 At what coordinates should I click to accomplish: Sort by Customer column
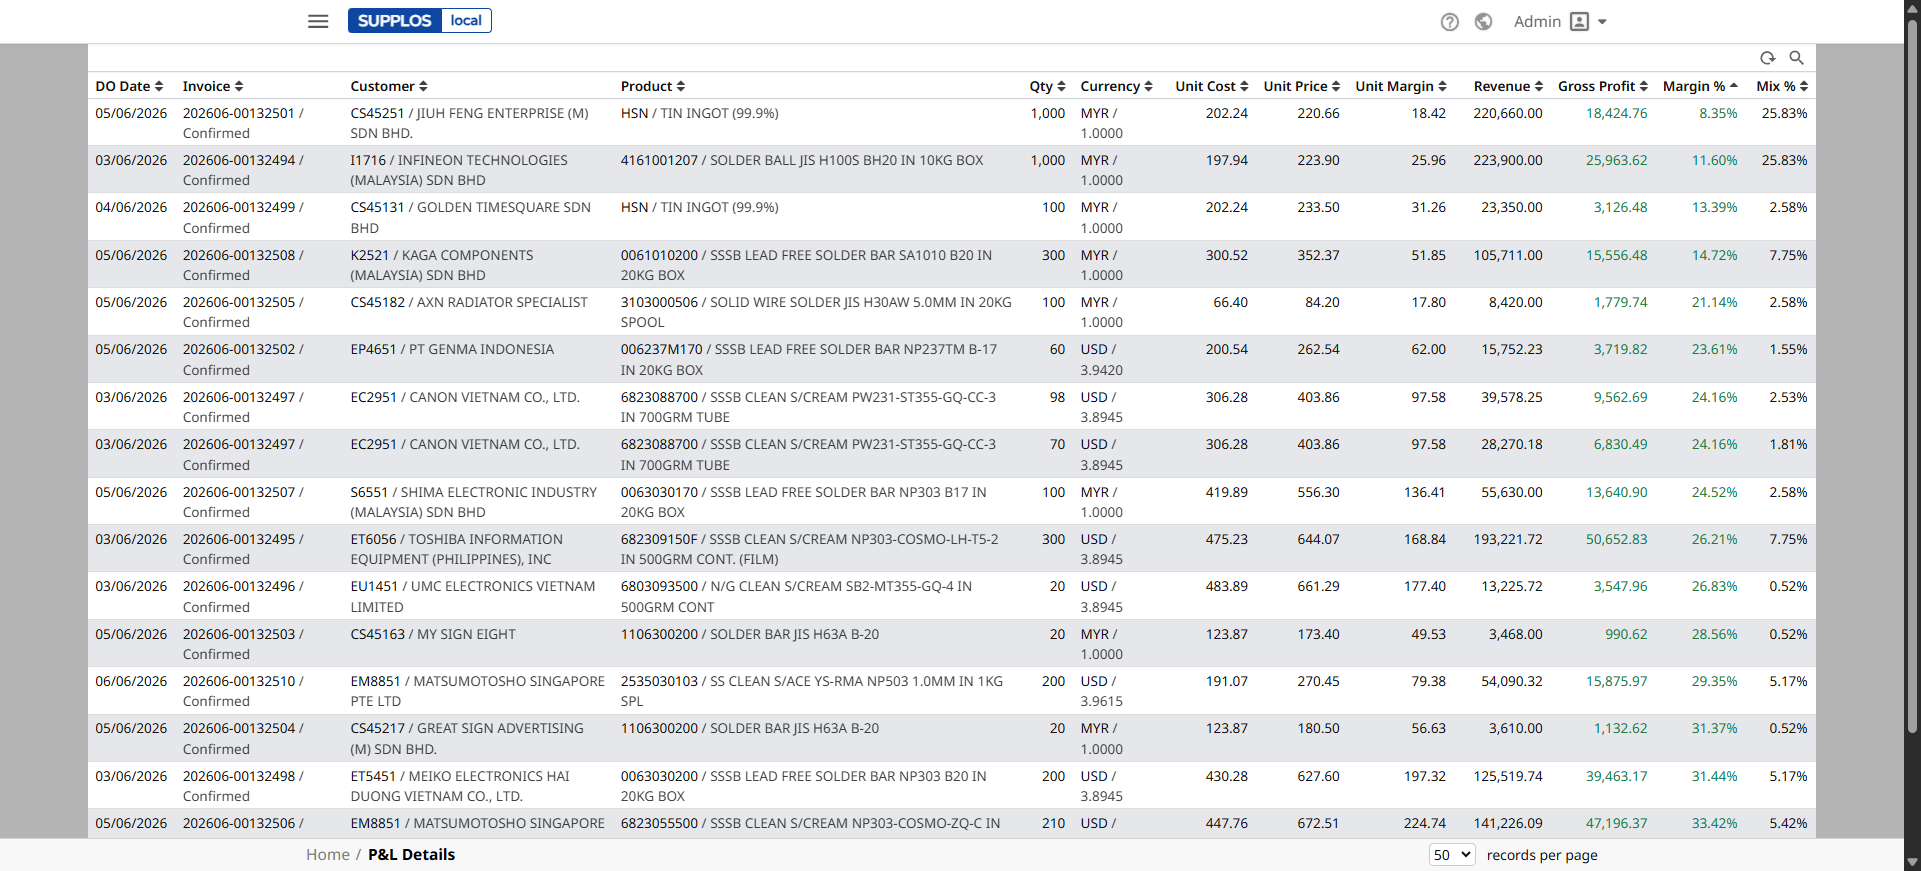tap(389, 86)
